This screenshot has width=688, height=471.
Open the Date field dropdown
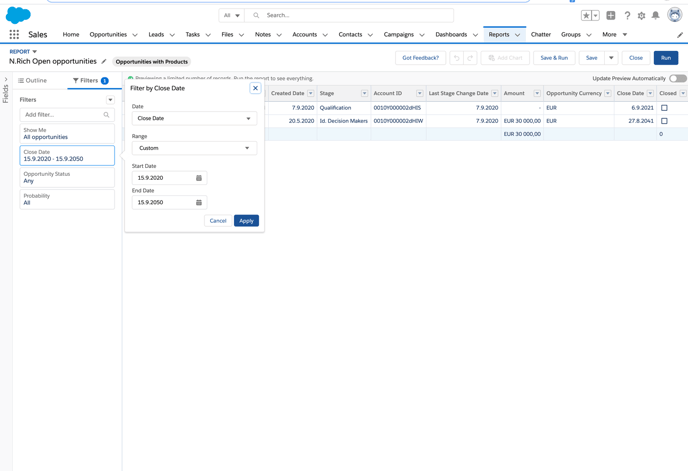point(194,119)
